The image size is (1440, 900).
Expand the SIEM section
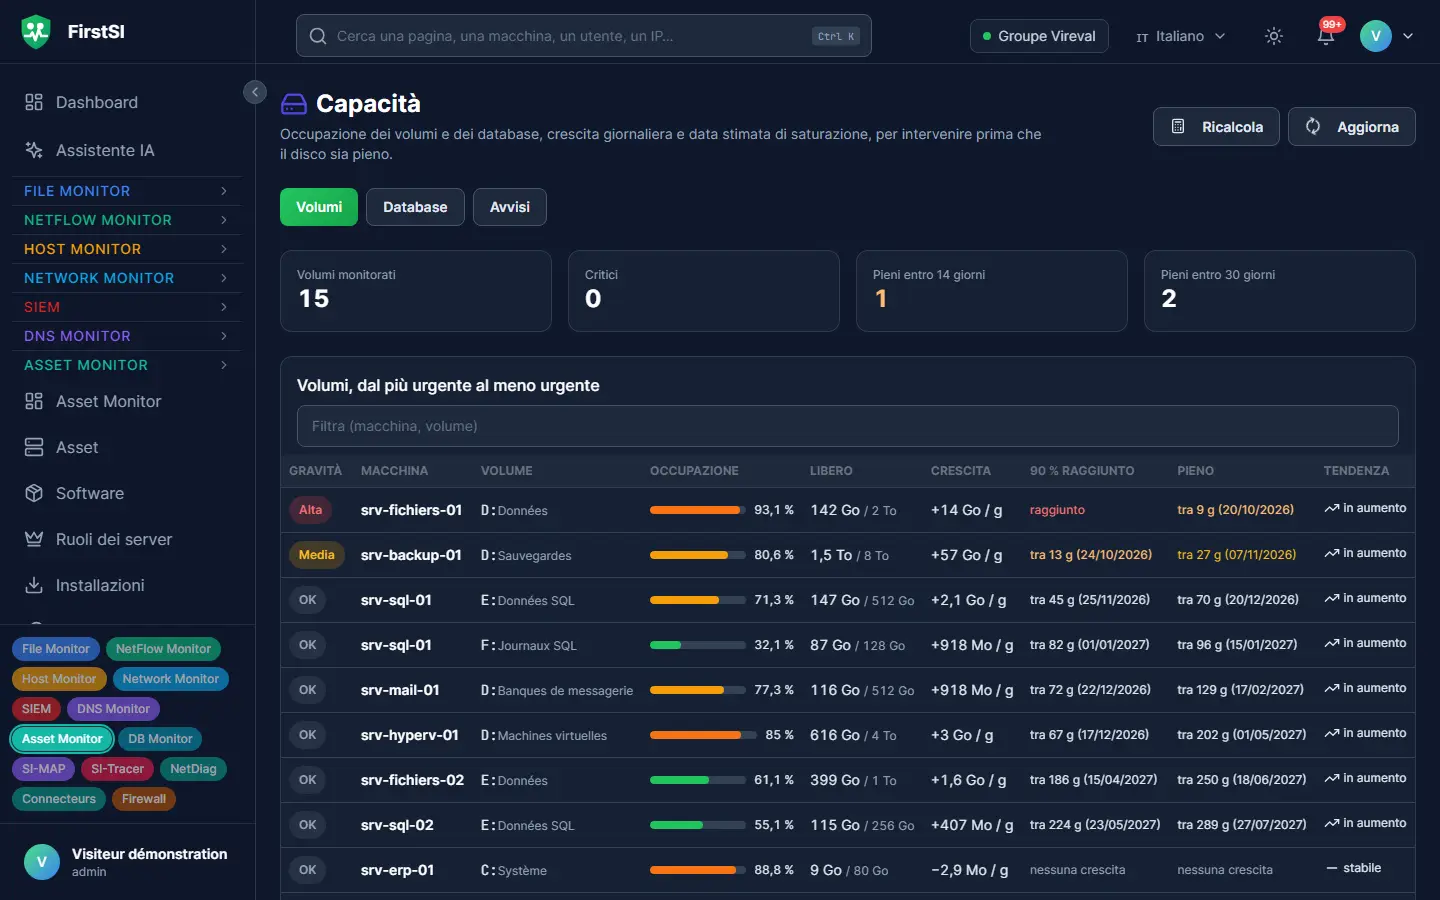126,307
